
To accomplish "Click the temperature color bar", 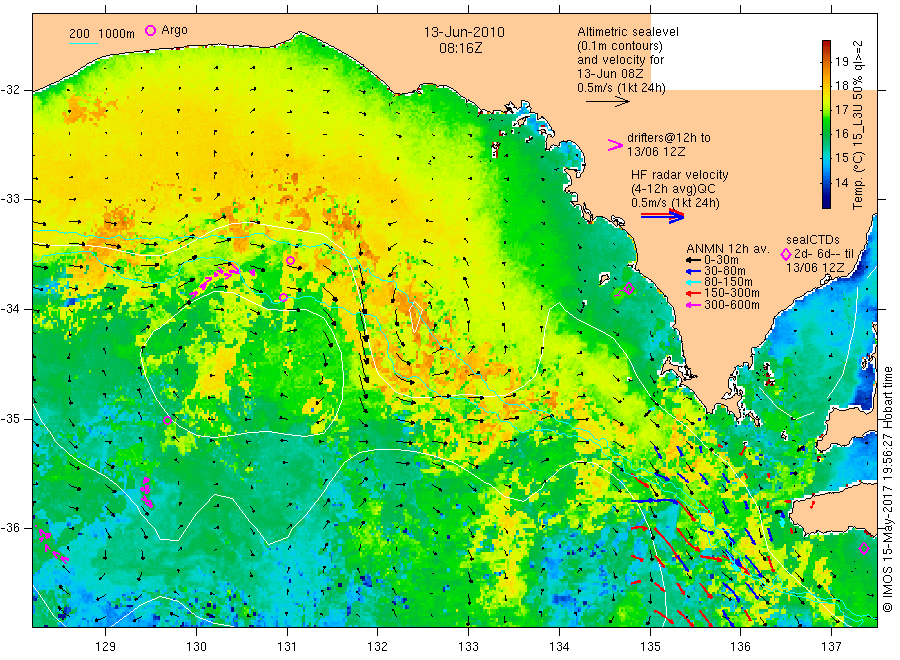I will [x=826, y=124].
